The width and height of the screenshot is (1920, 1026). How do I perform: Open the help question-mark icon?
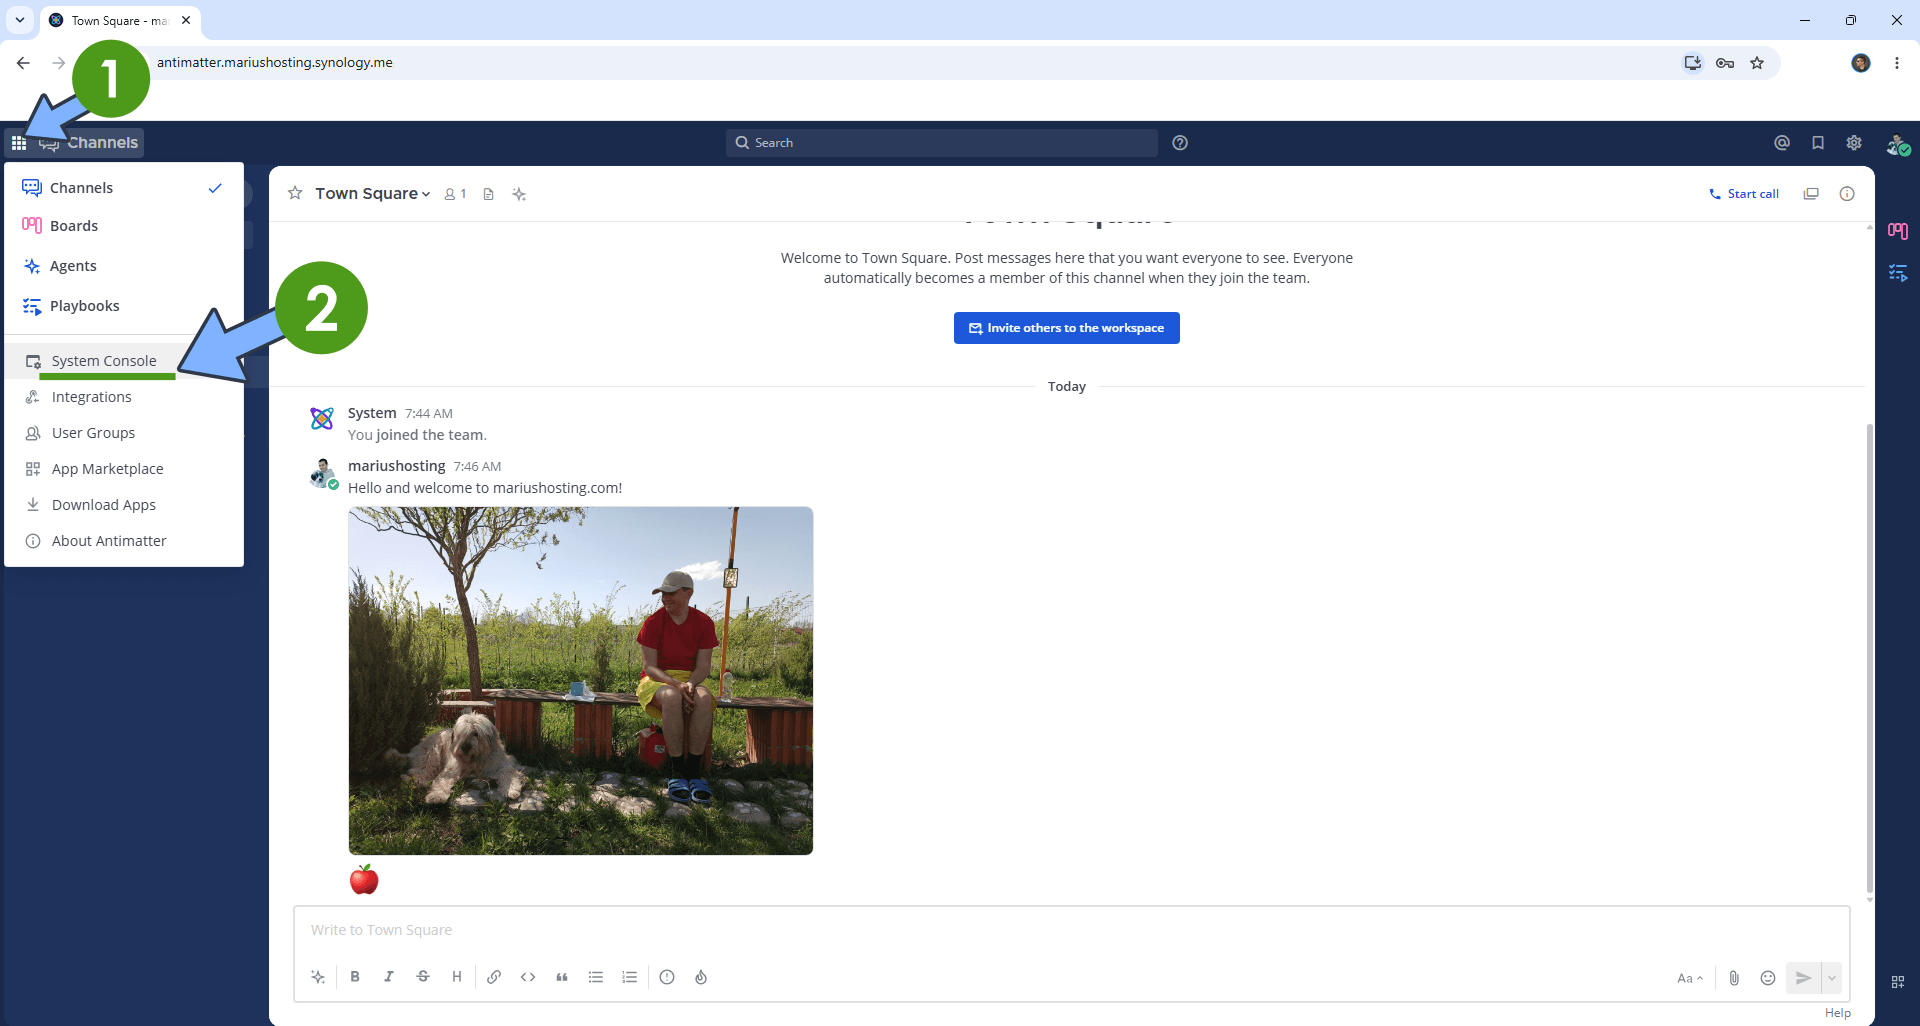[x=1180, y=143]
